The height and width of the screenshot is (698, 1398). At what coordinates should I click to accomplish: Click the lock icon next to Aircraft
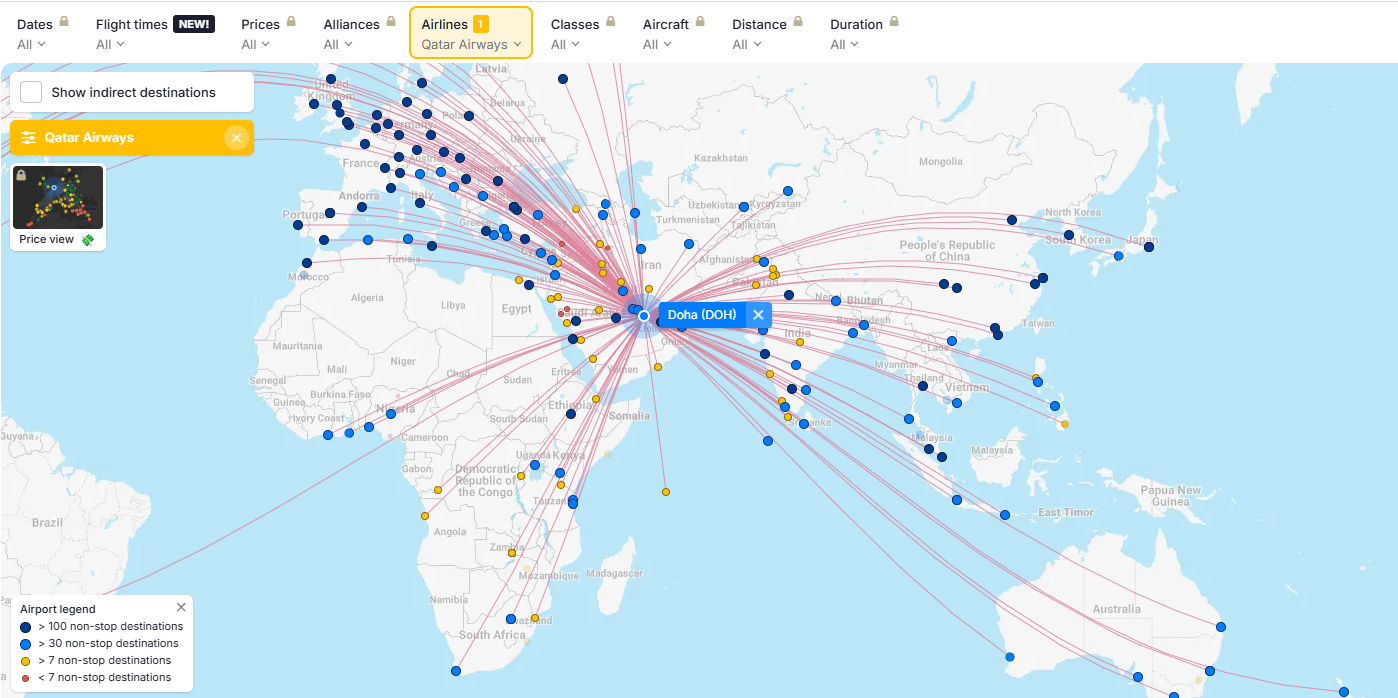(700, 22)
